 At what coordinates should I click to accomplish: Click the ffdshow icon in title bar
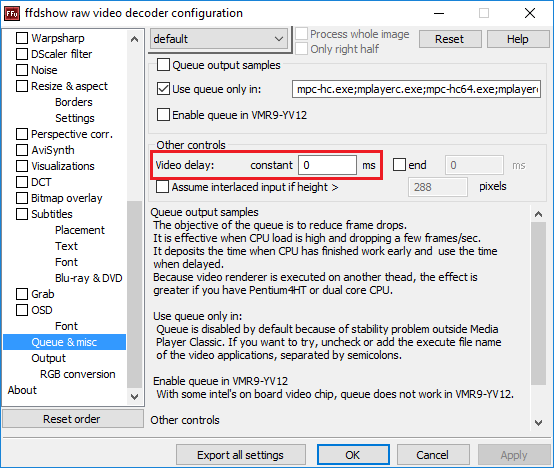12,13
